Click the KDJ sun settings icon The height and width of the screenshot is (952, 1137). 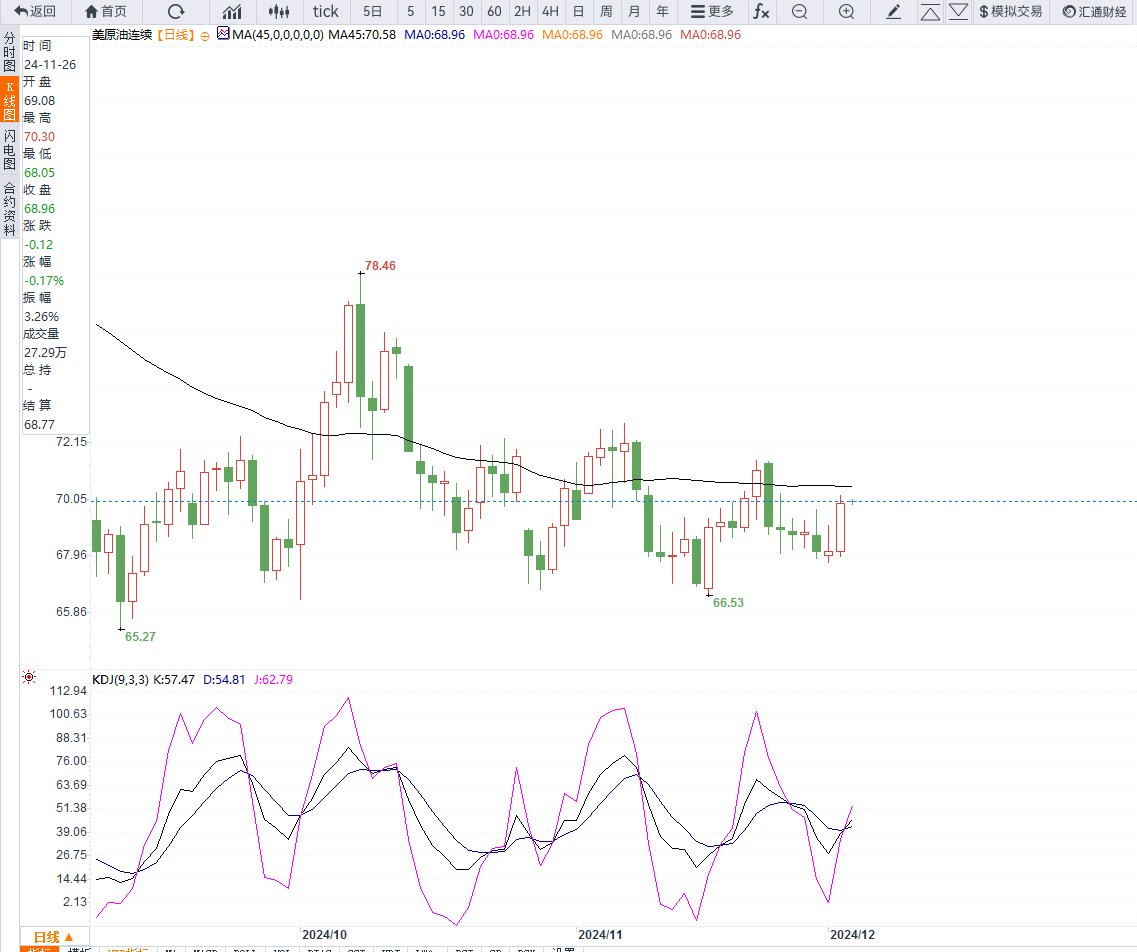tap(30, 678)
